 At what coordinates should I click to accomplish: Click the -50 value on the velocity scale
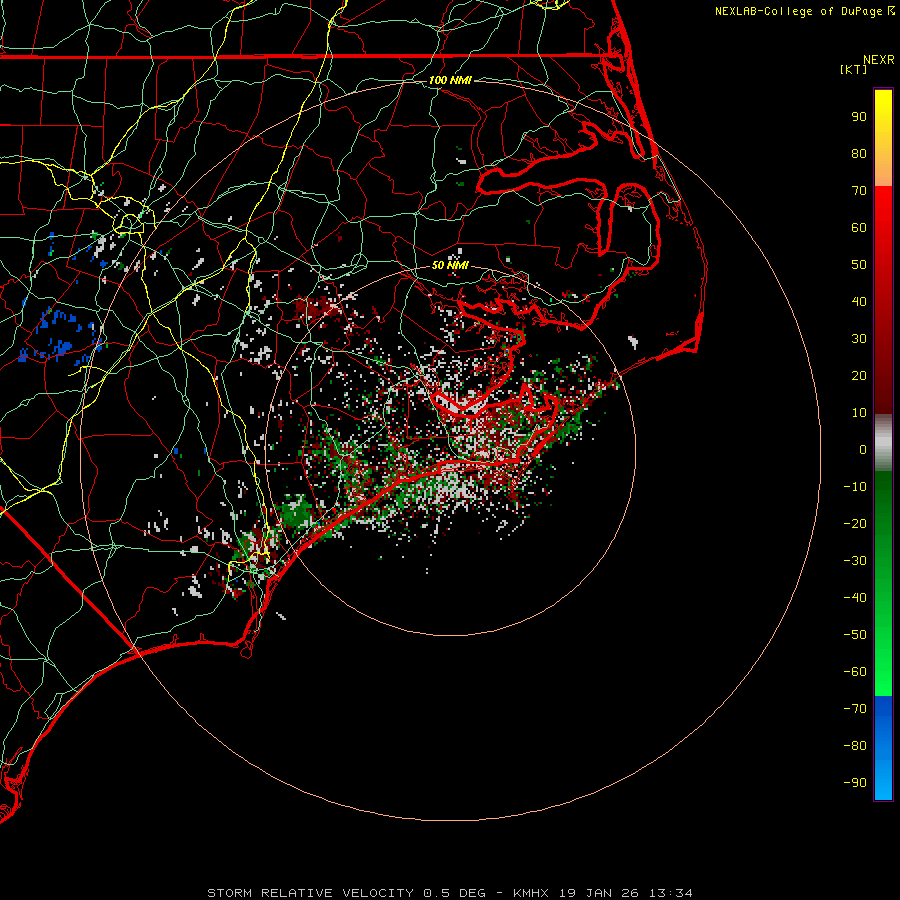click(855, 635)
